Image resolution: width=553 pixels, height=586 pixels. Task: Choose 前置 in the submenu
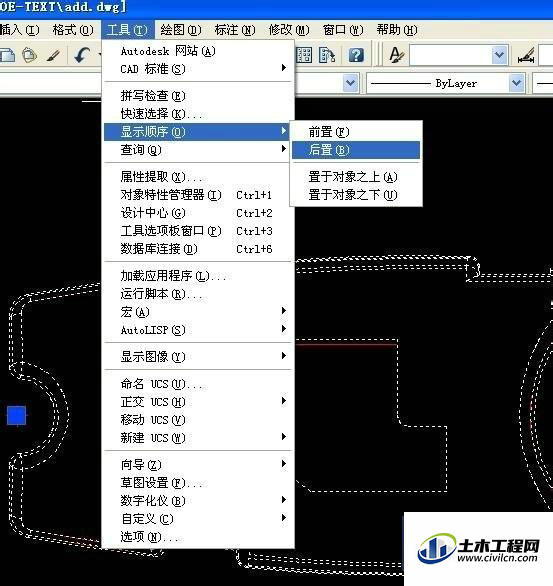(356, 132)
